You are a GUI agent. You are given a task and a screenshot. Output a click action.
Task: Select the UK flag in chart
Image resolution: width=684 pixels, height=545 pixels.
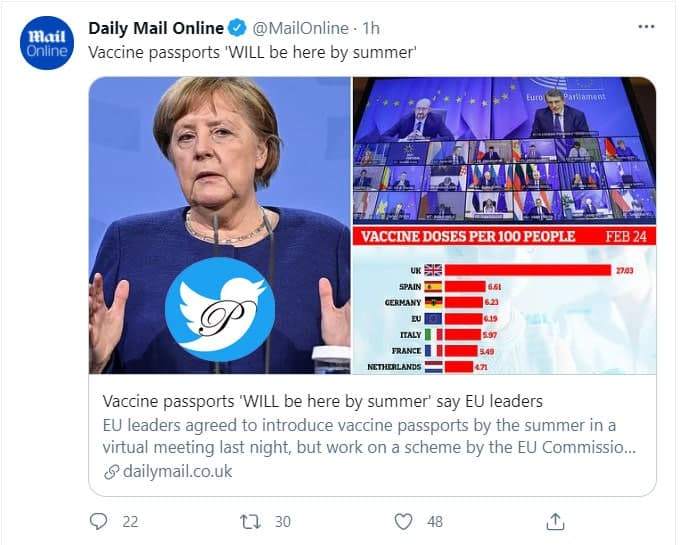(x=433, y=270)
